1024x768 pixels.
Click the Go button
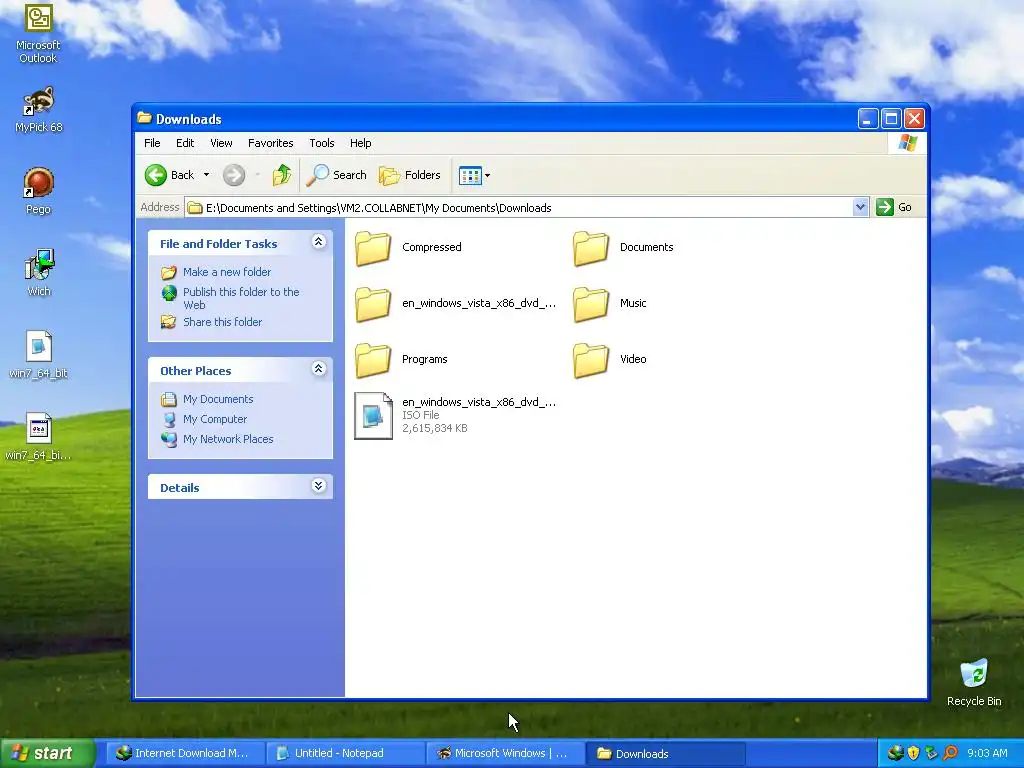(x=894, y=207)
